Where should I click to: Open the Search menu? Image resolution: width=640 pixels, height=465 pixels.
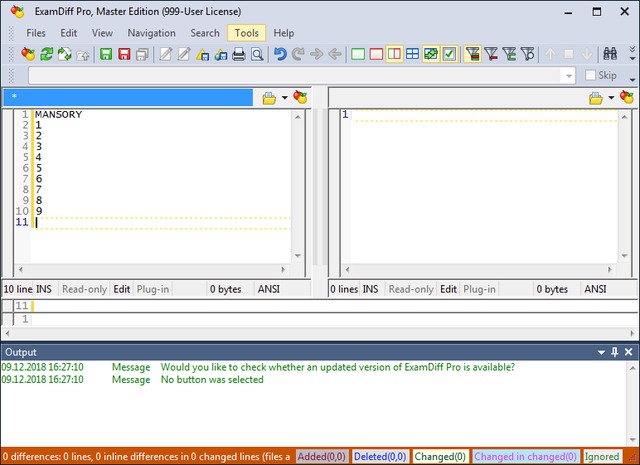click(205, 33)
